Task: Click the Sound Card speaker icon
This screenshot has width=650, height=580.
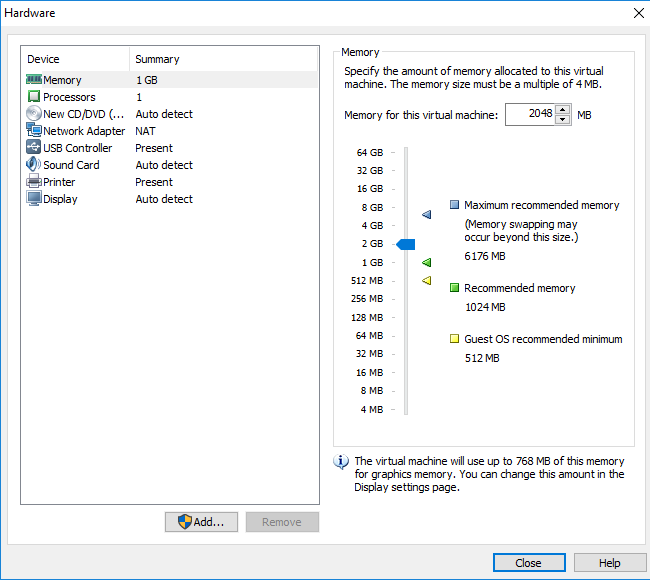Action: (x=34, y=164)
